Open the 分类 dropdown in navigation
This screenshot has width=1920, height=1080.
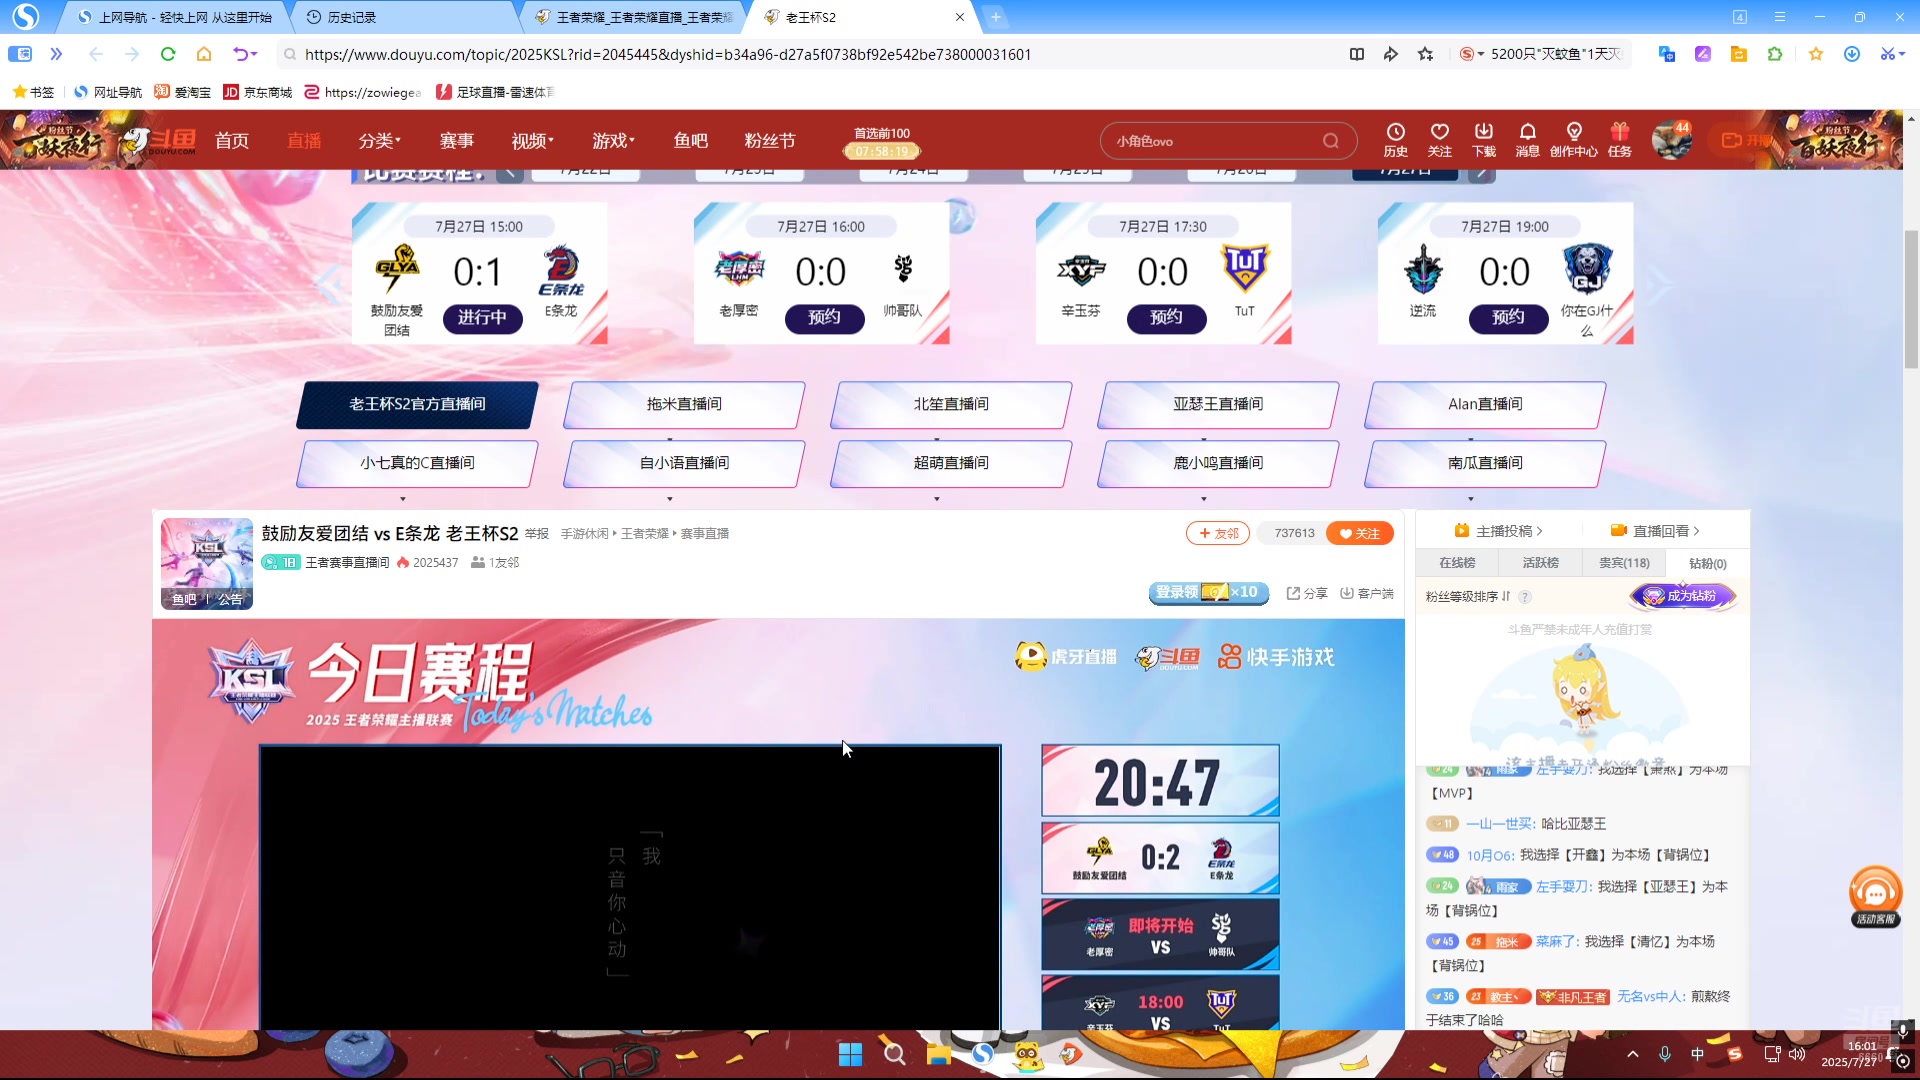coord(380,141)
